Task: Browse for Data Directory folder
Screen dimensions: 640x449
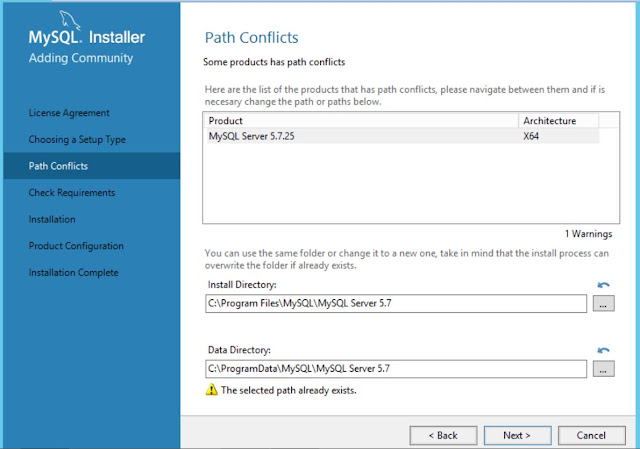Action: (x=603, y=369)
